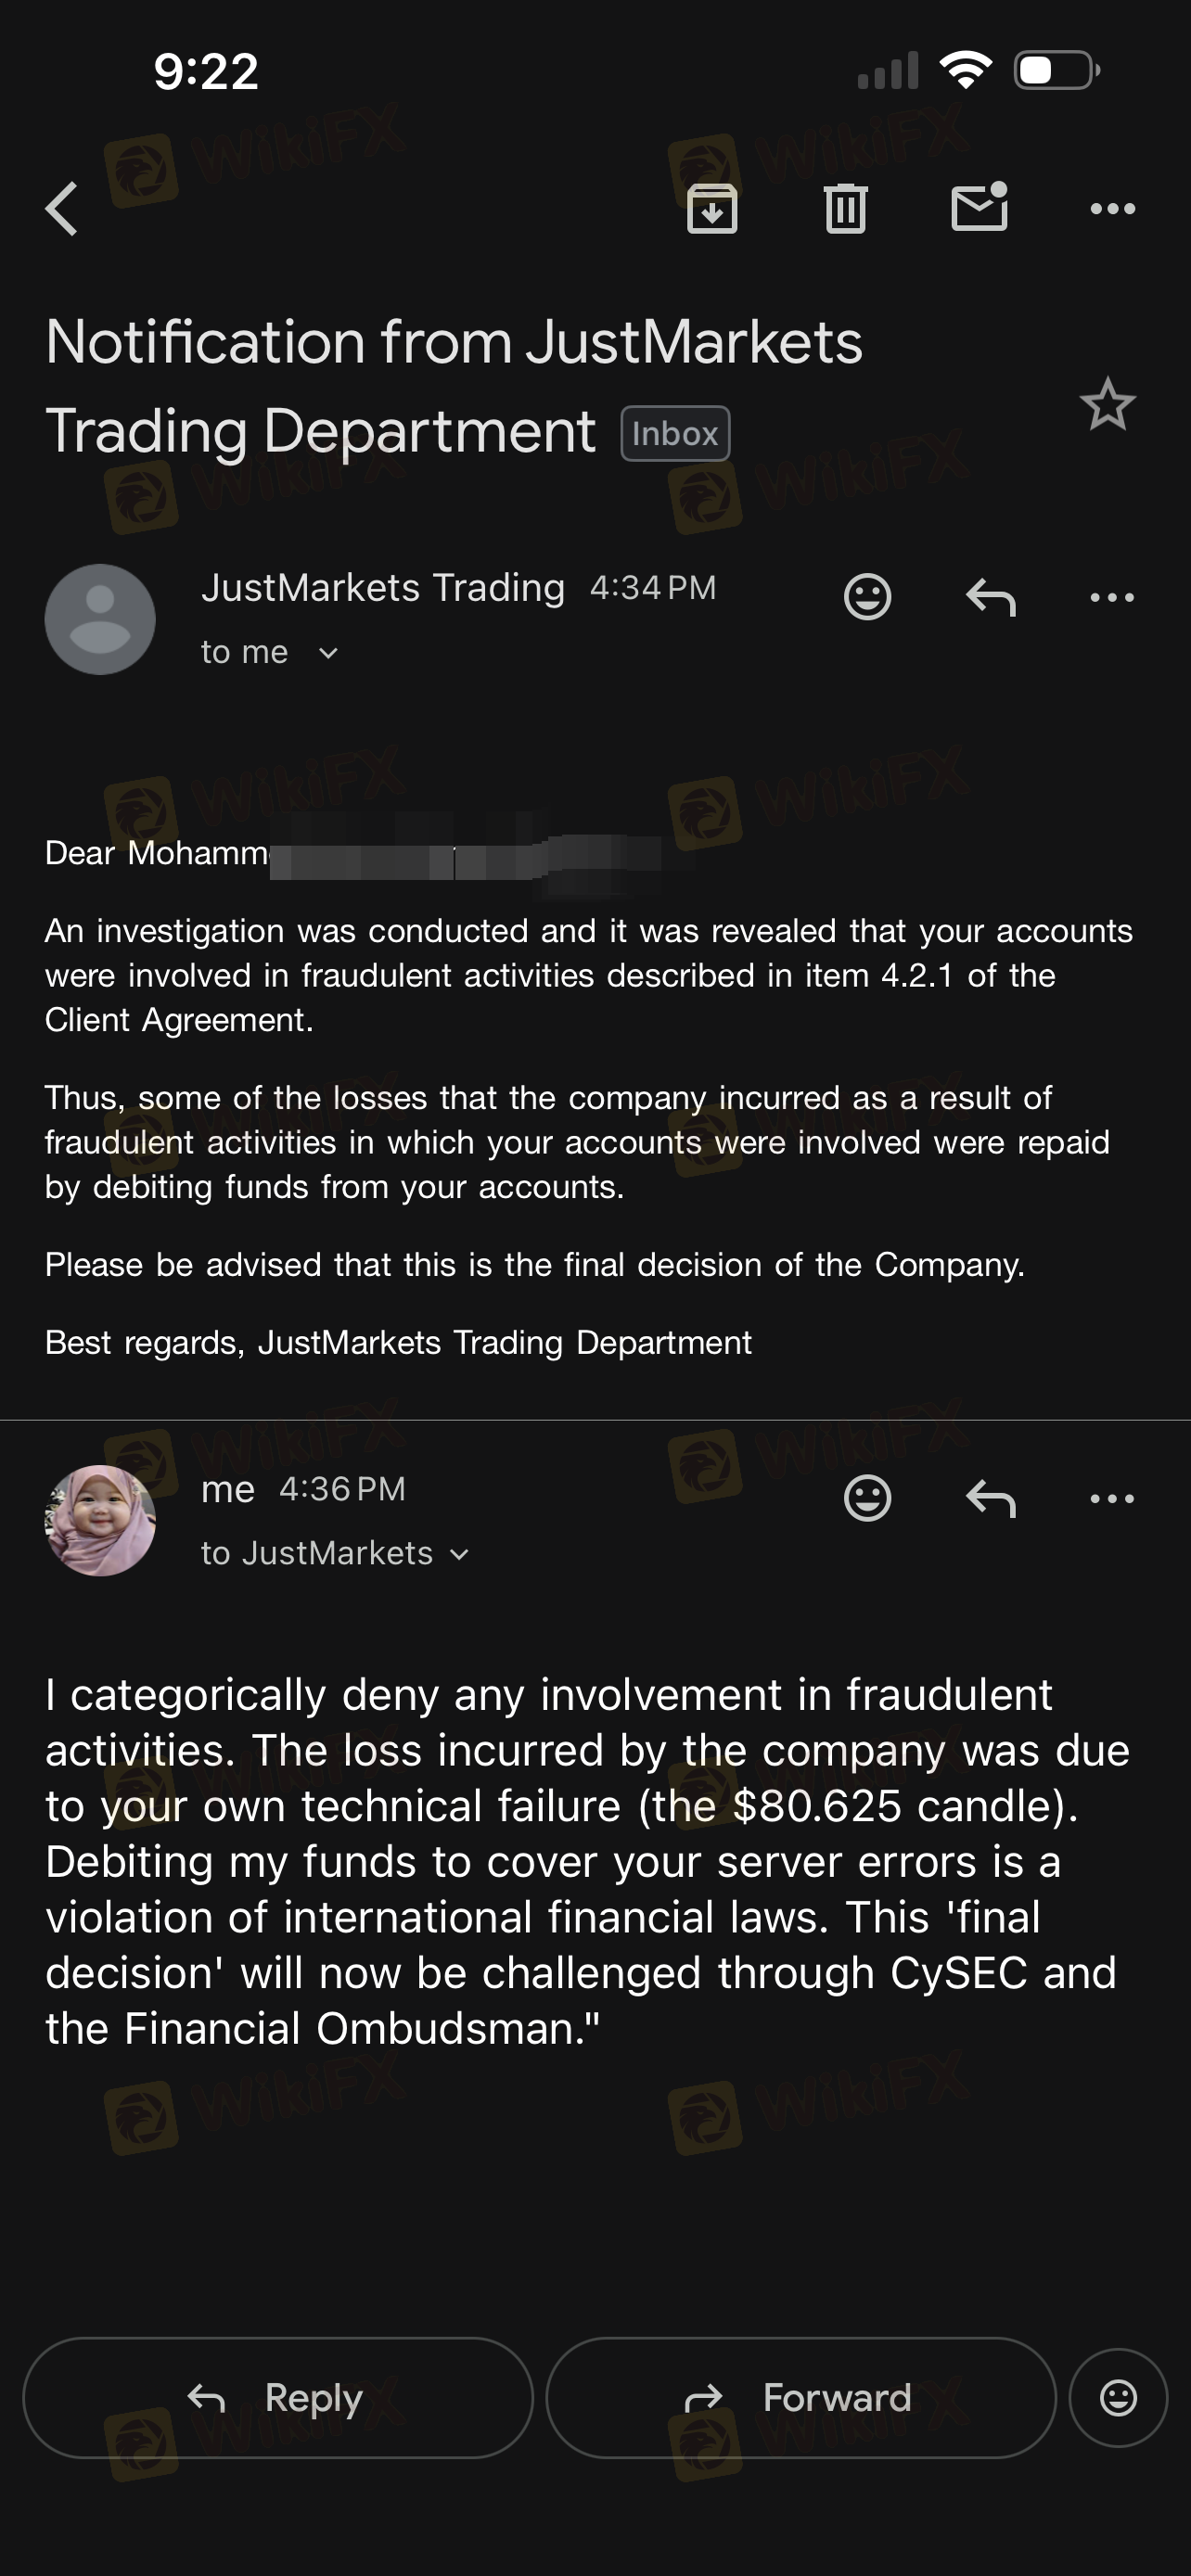Expand the "to JustMarkets" recipient details
The width and height of the screenshot is (1191, 2576).
459,1554
